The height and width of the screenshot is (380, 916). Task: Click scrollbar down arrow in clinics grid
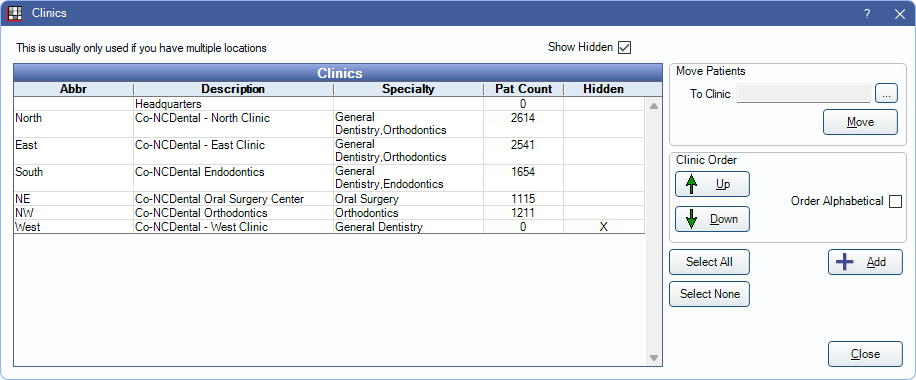point(654,358)
